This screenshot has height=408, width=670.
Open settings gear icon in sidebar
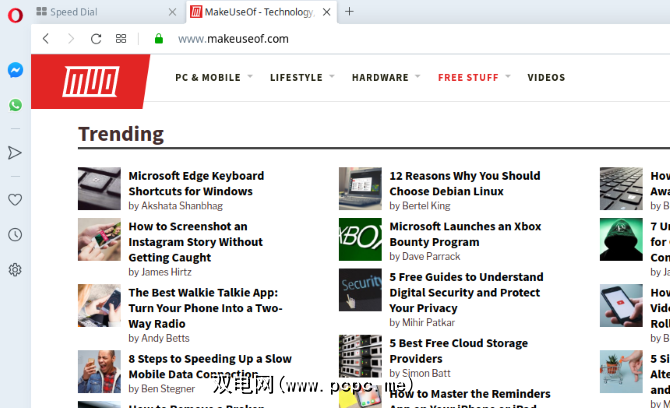(15, 270)
